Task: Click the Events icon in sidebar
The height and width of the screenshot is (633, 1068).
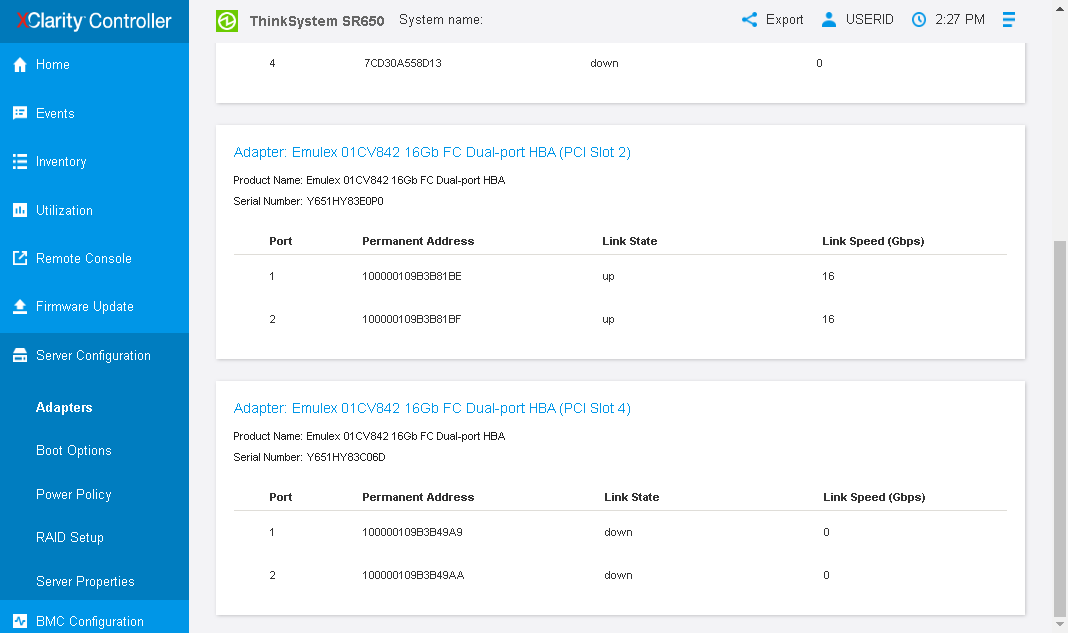Action: pyautogui.click(x=19, y=113)
